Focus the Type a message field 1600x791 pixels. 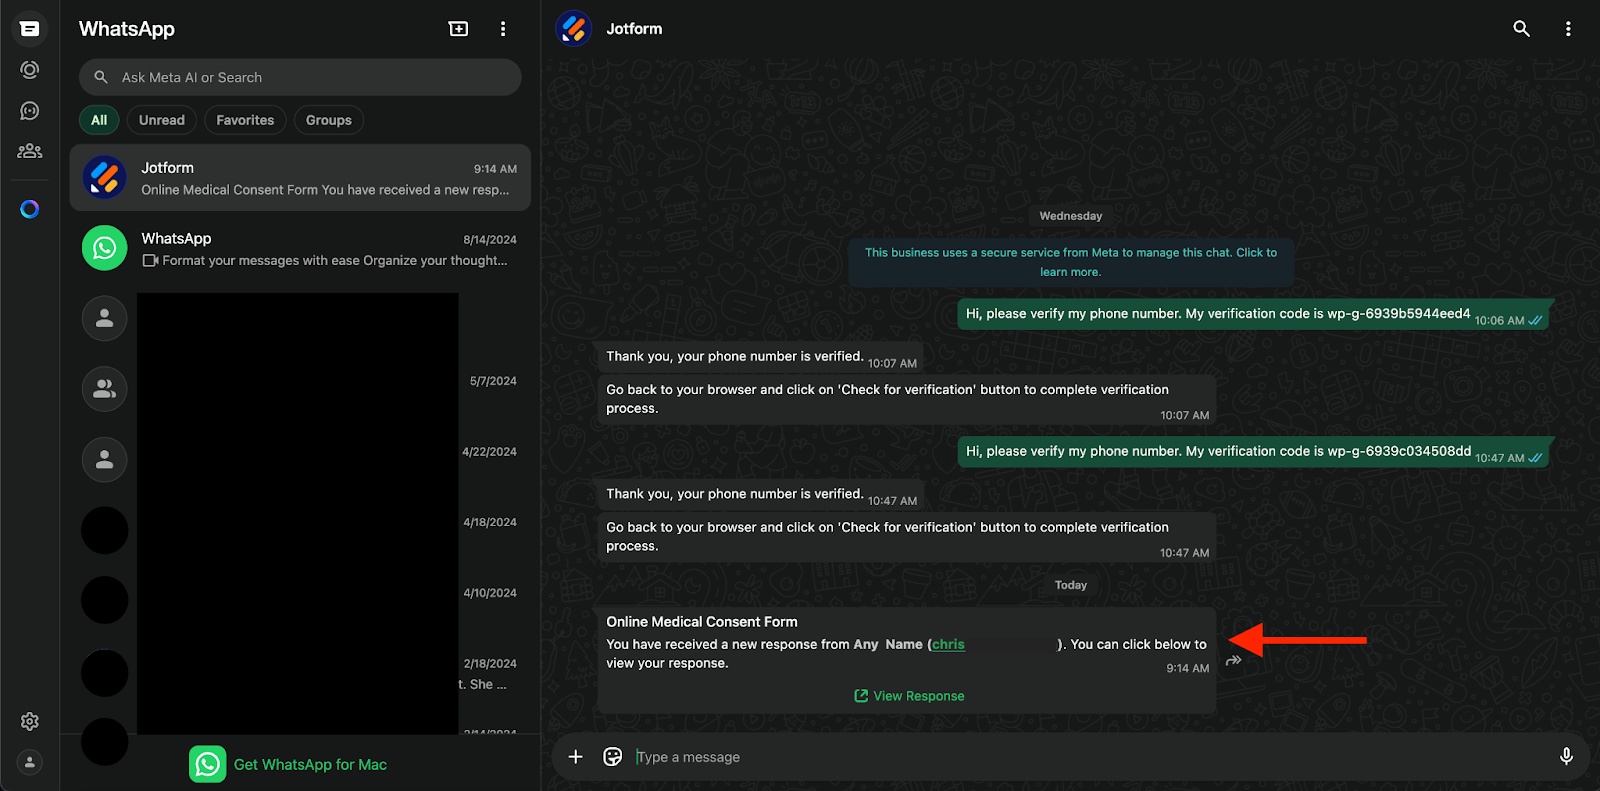1090,757
